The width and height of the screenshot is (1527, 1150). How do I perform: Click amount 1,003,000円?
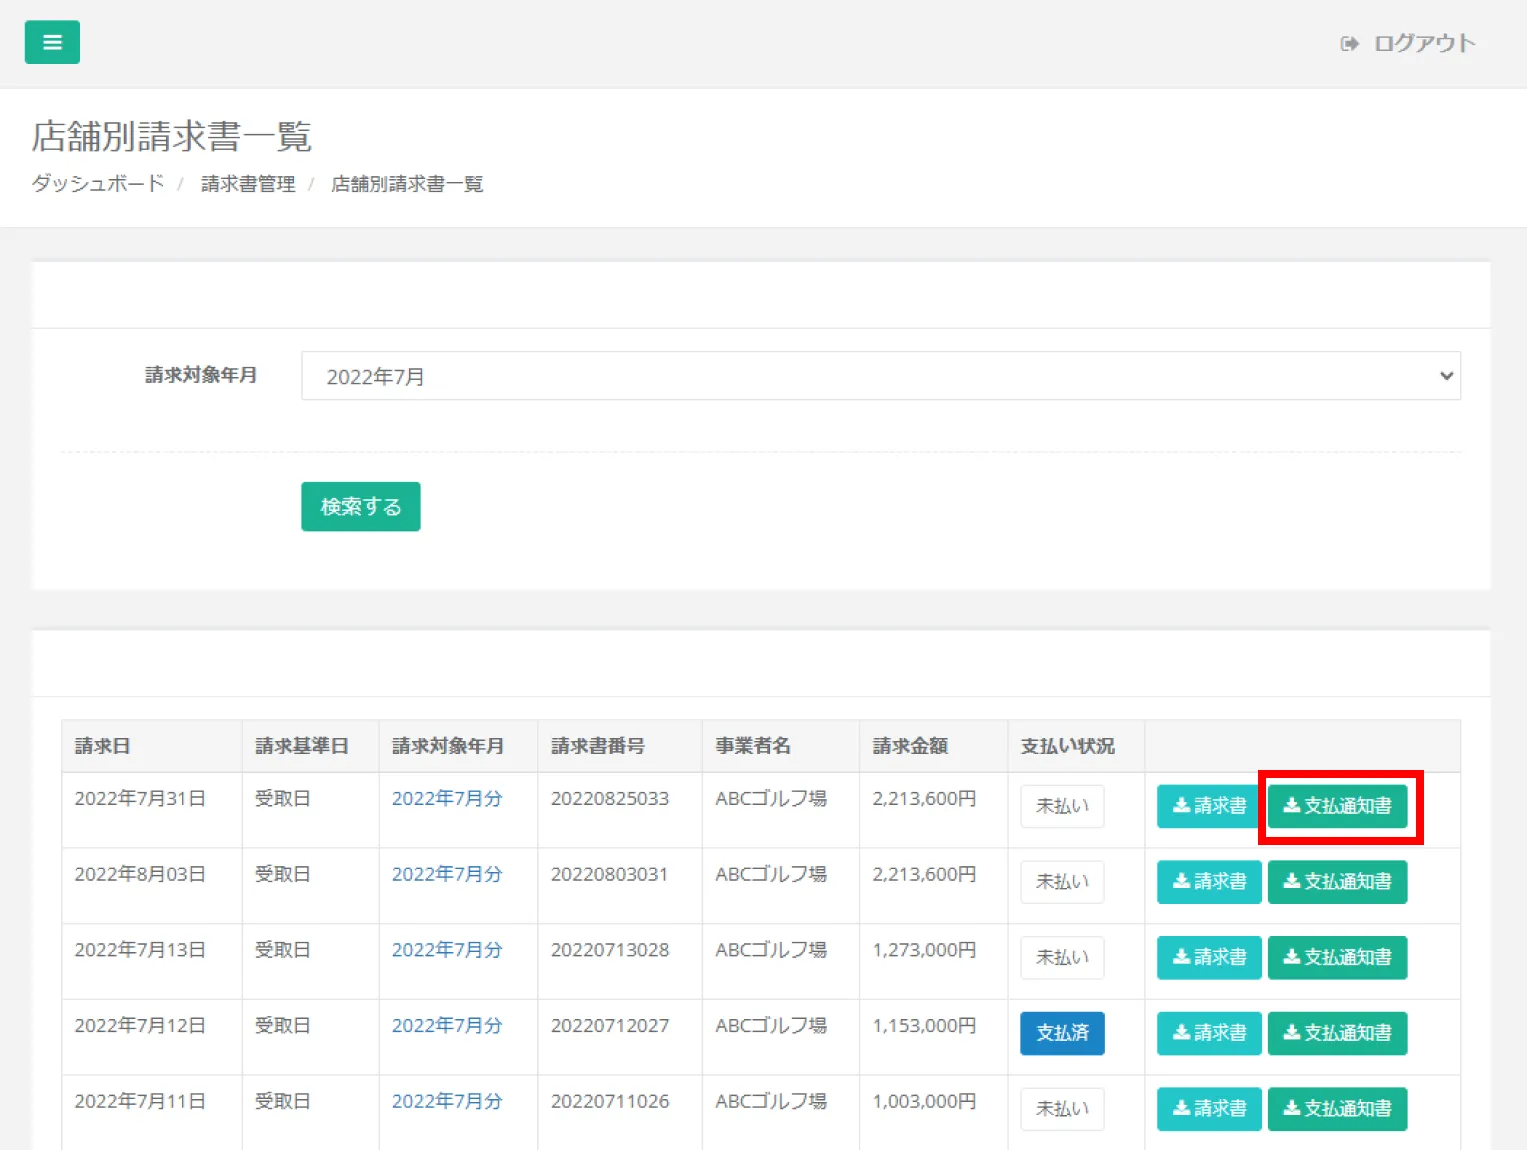(x=924, y=1102)
